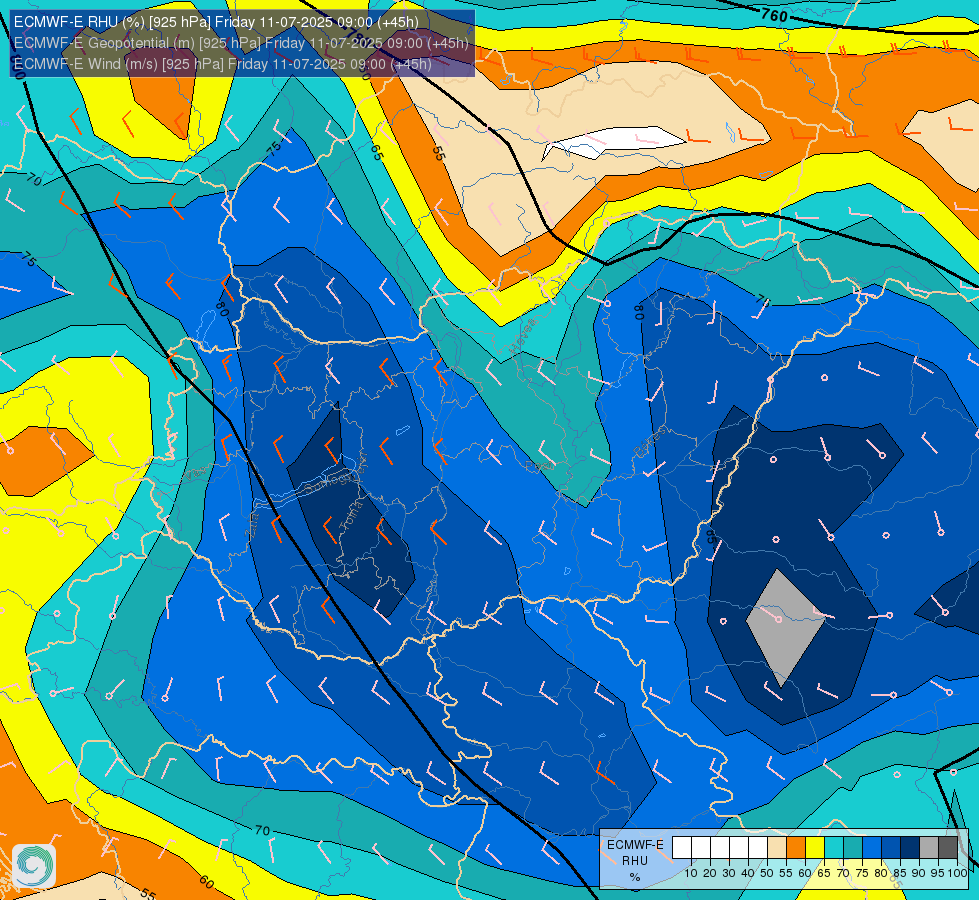Click the Békés county label
This screenshot has width=979, height=900.
(x=647, y=442)
